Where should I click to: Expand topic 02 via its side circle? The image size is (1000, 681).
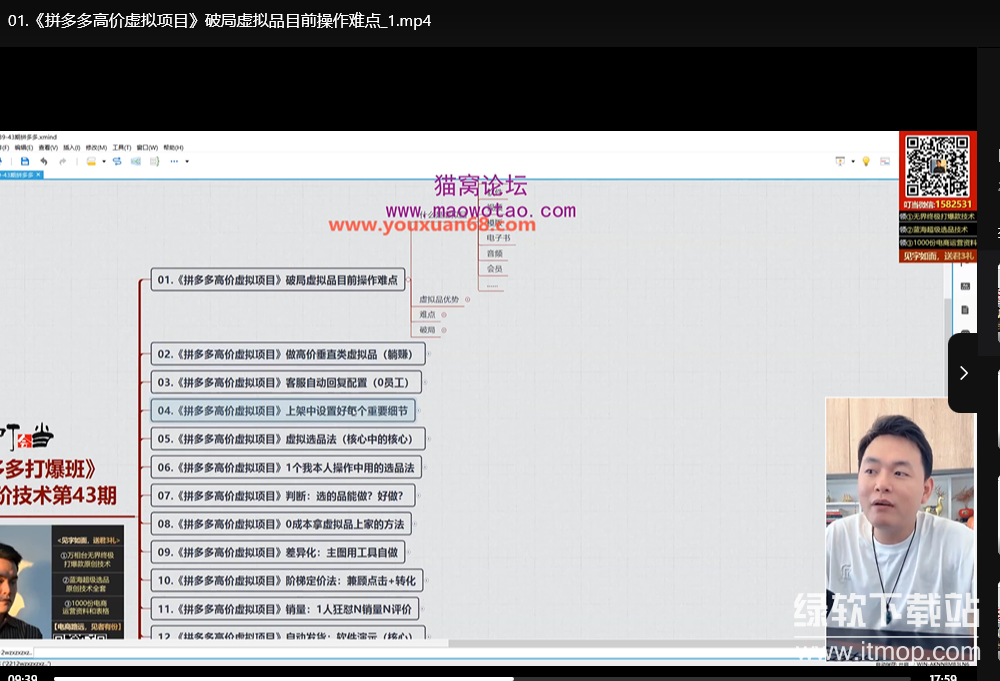429,354
